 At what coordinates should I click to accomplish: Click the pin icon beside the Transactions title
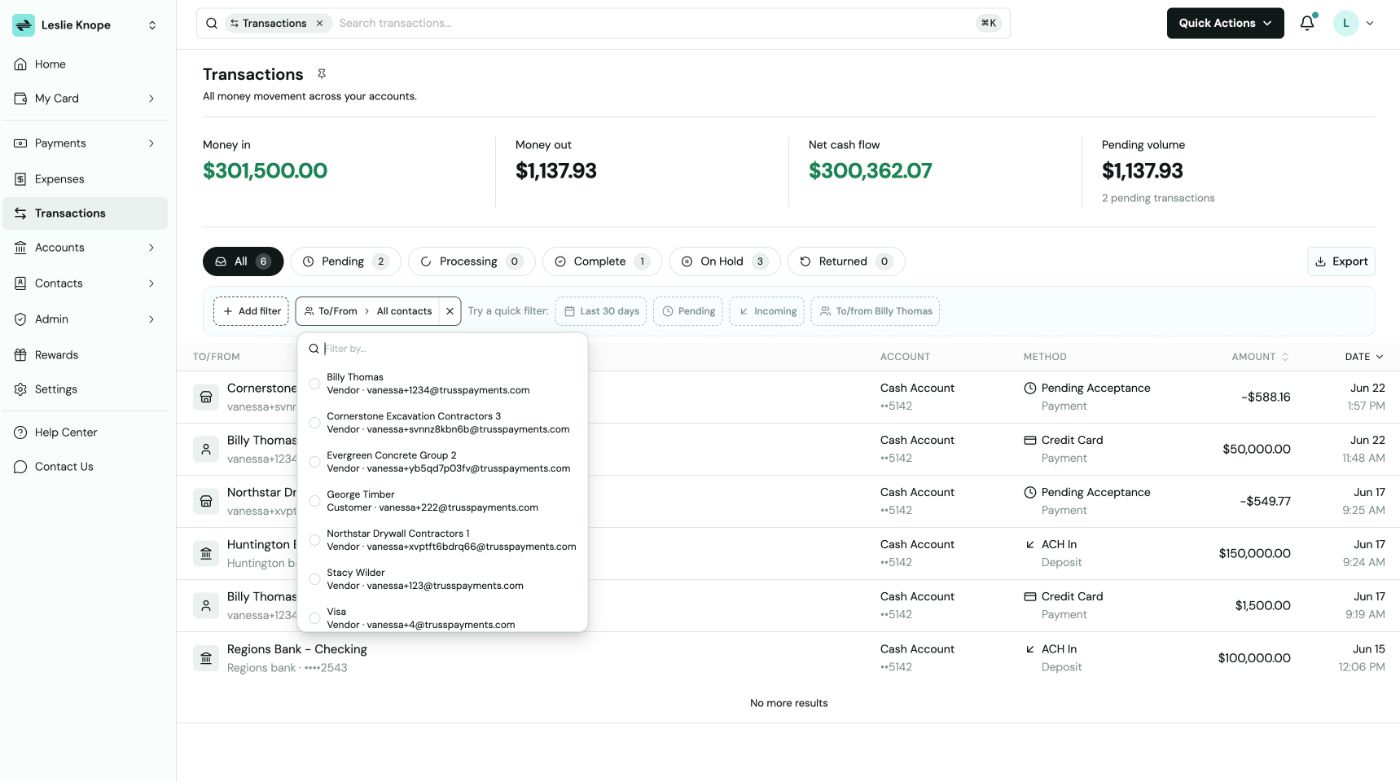point(321,74)
